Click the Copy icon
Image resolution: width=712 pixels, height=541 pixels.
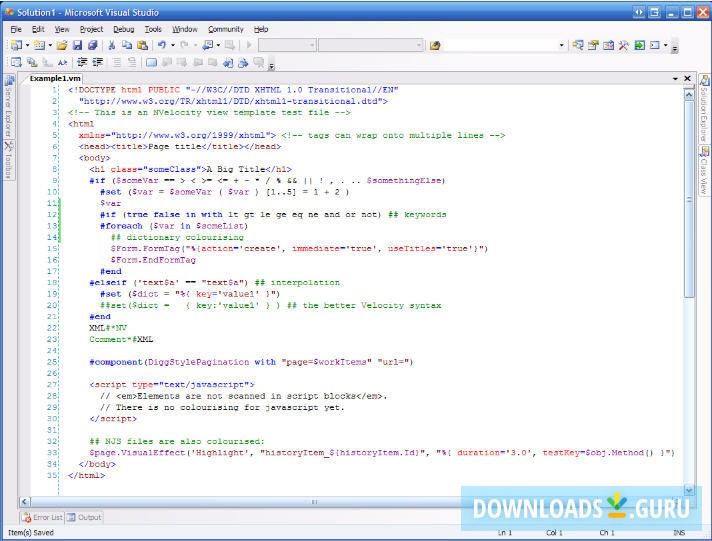[127, 45]
